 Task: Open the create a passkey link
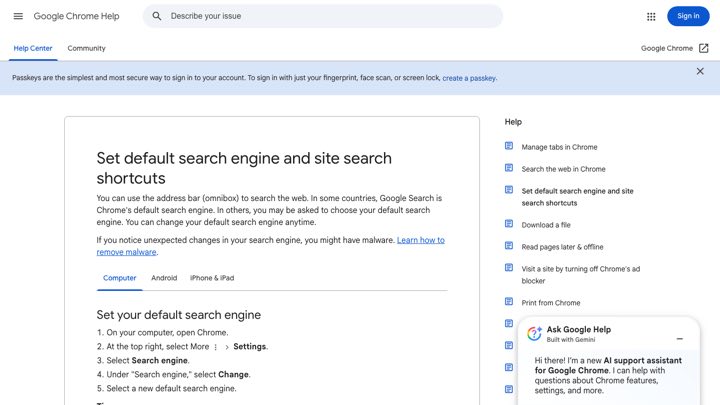coord(469,78)
